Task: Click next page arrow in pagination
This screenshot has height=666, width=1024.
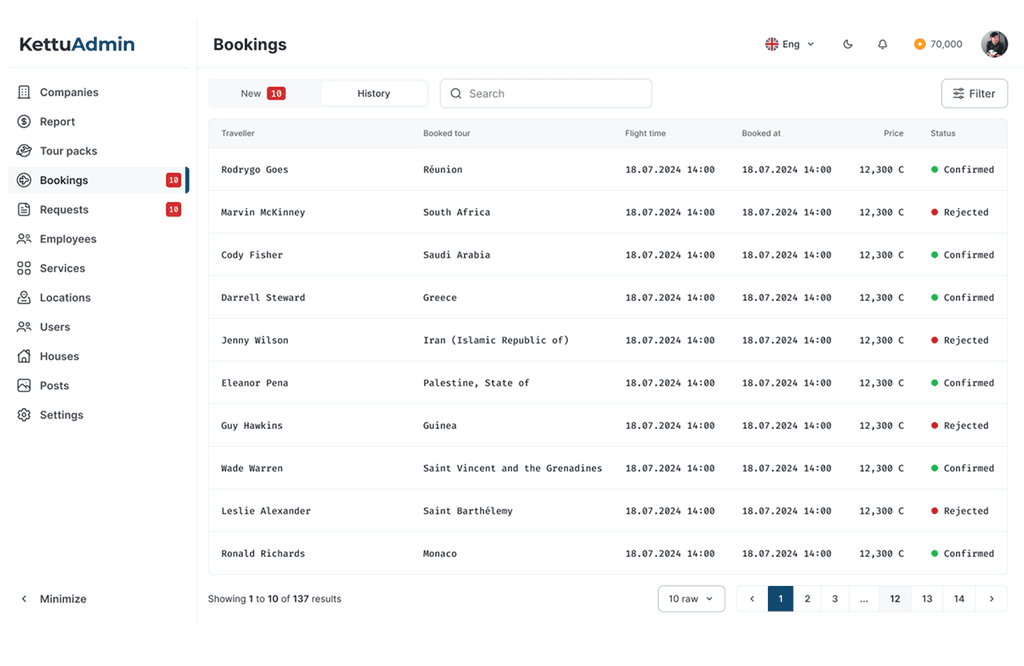Action: tap(991, 599)
